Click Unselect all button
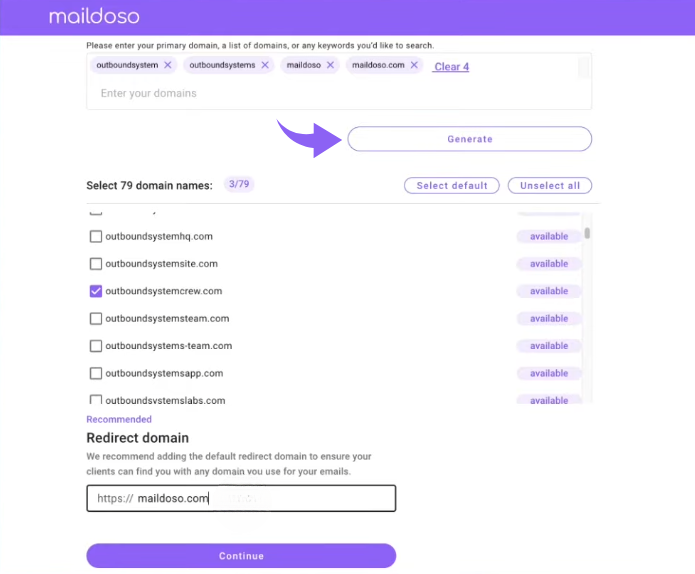 coord(550,185)
